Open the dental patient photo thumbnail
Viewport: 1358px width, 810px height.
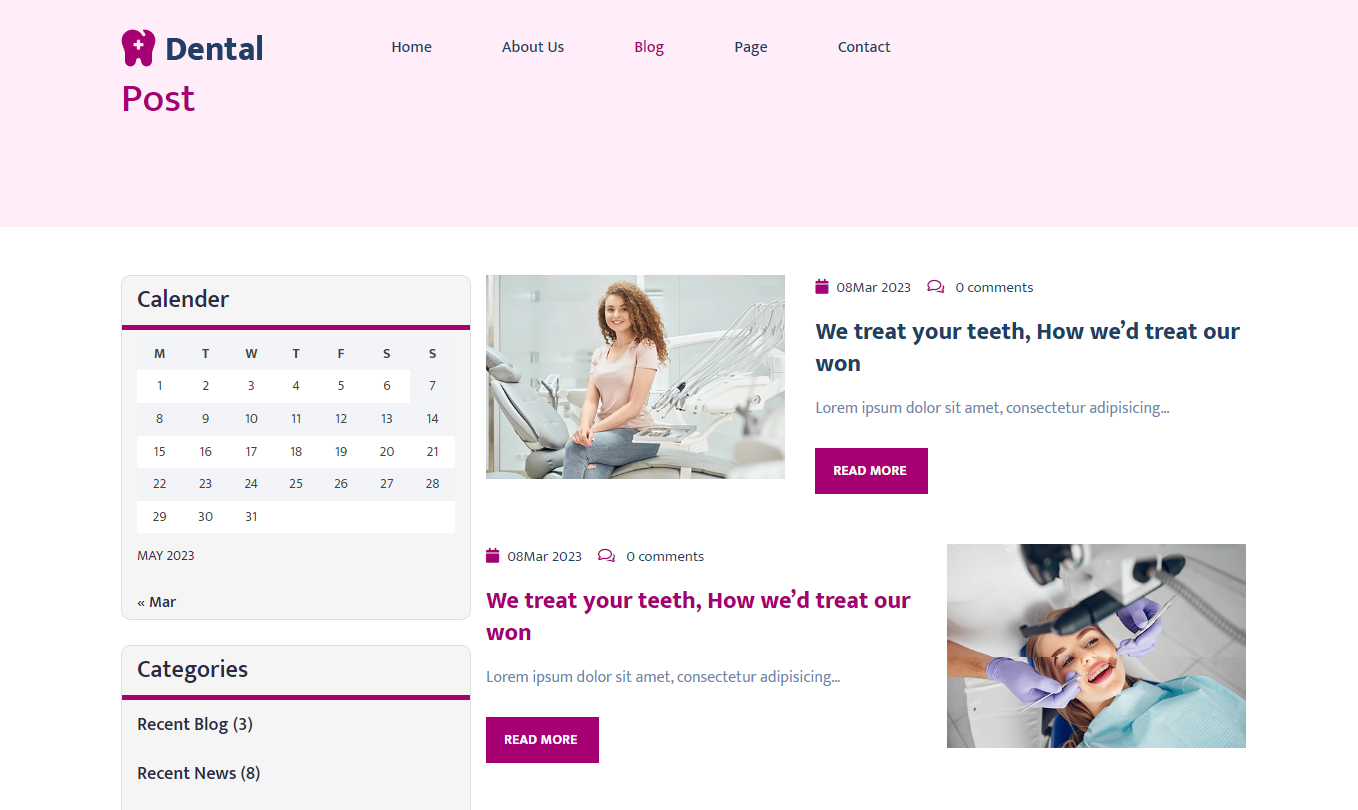pyautogui.click(x=1096, y=646)
